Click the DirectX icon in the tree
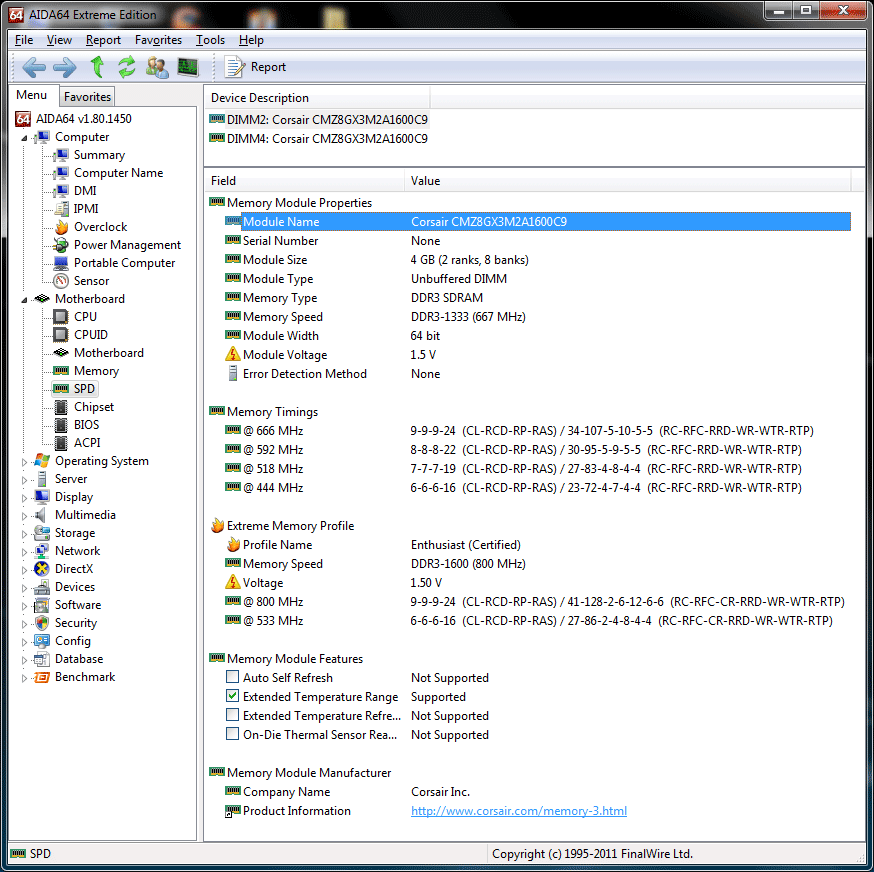 42,569
